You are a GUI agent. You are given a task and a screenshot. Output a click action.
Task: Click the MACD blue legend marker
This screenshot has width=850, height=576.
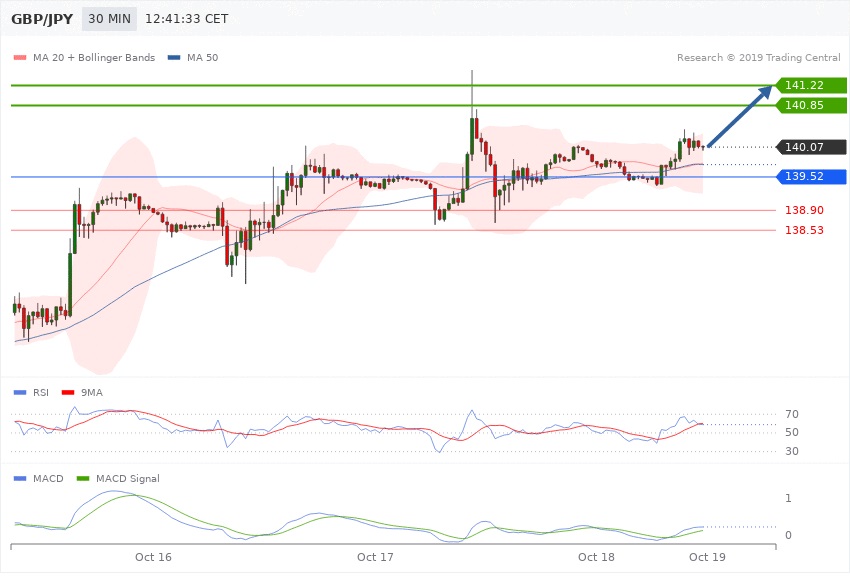tap(20, 478)
